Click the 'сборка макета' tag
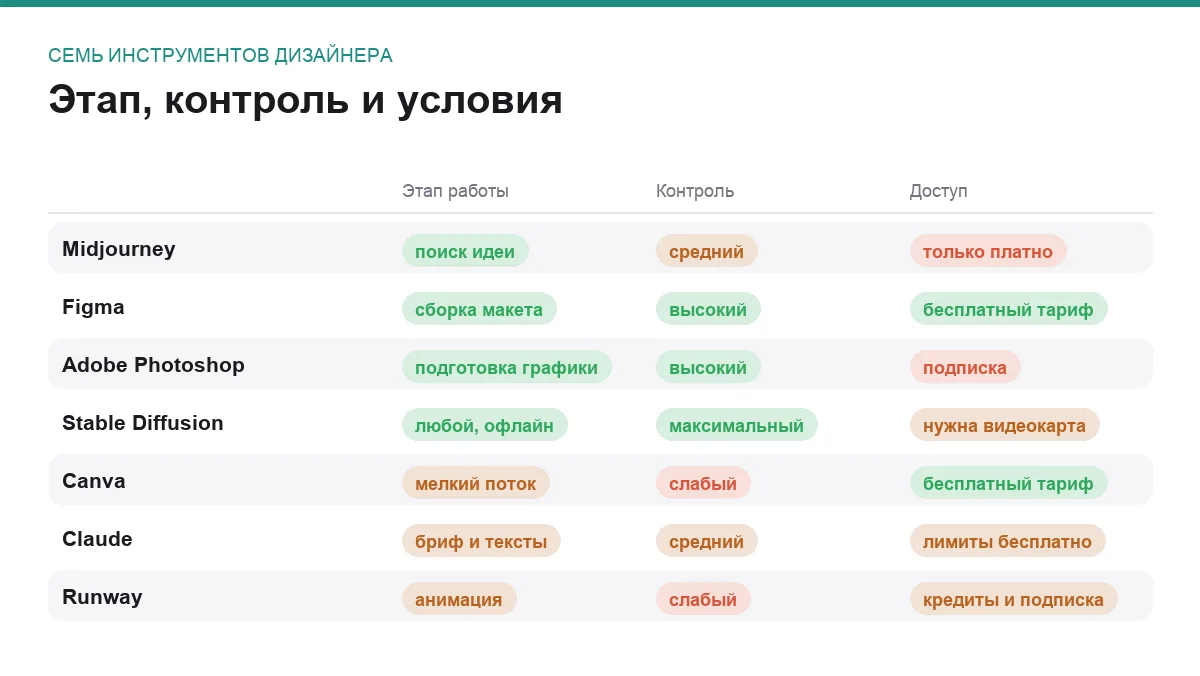The height and width of the screenshot is (676, 1200). 479,309
